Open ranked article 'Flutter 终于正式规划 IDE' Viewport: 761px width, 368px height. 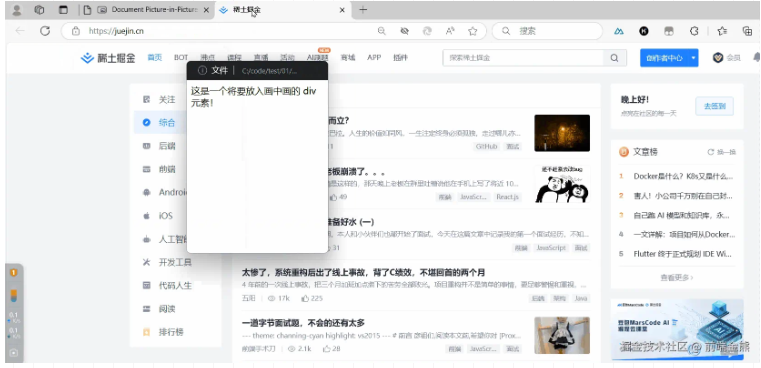(x=683, y=254)
